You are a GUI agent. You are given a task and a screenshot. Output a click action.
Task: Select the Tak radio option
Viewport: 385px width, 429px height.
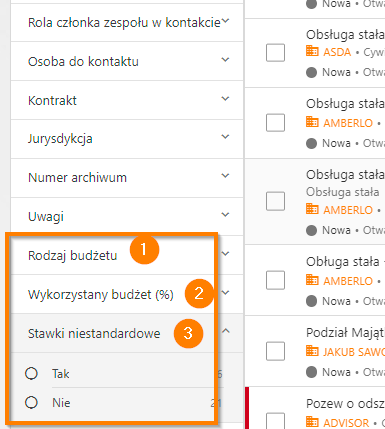pyautogui.click(x=31, y=374)
